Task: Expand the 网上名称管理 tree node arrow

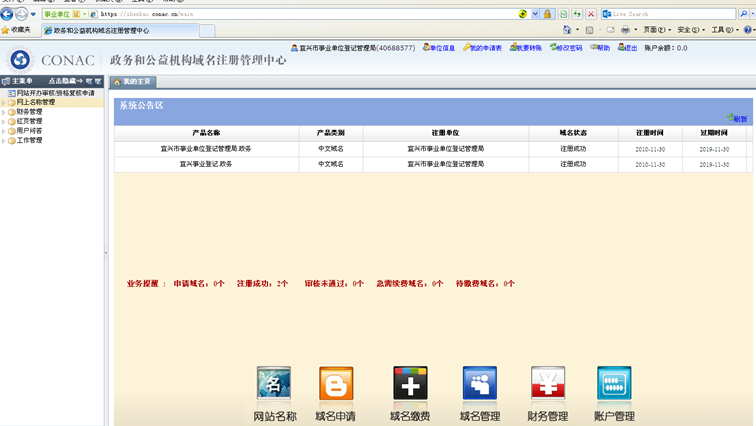Action: (x=3, y=103)
